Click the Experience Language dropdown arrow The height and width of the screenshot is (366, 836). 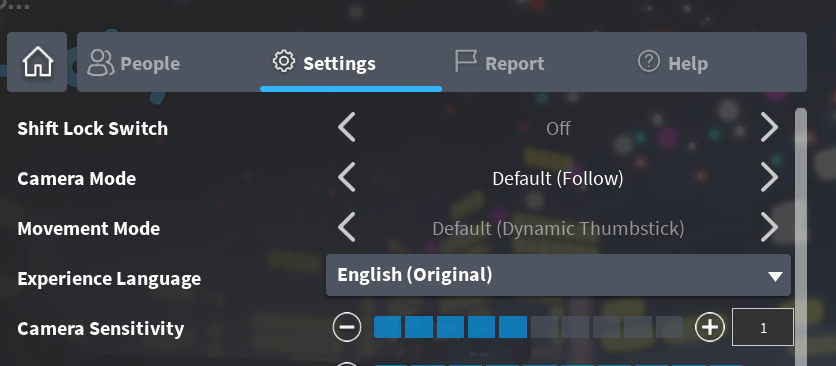(x=775, y=276)
